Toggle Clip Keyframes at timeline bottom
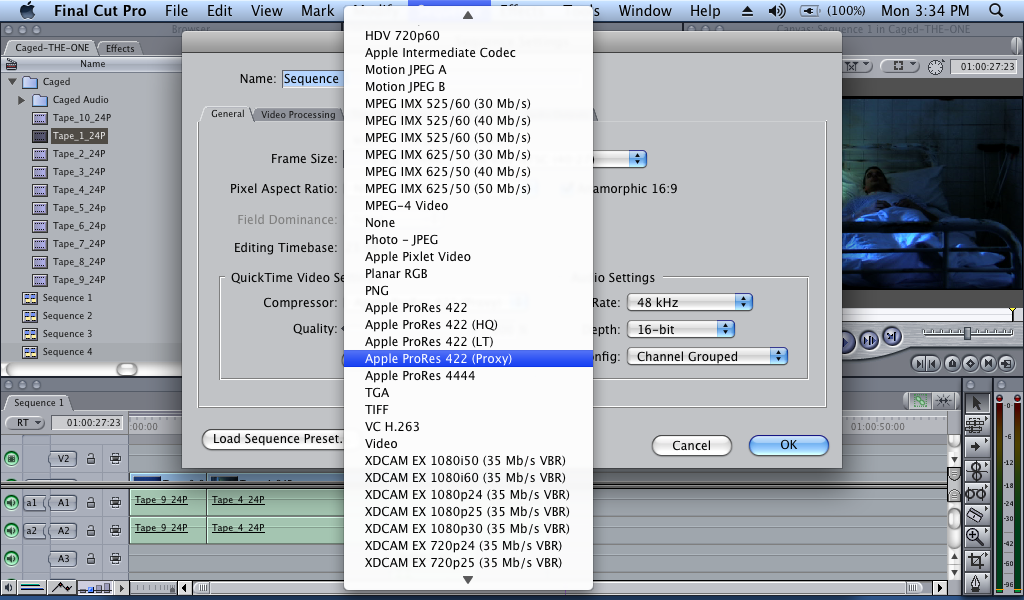The image size is (1024, 600). (x=32, y=588)
